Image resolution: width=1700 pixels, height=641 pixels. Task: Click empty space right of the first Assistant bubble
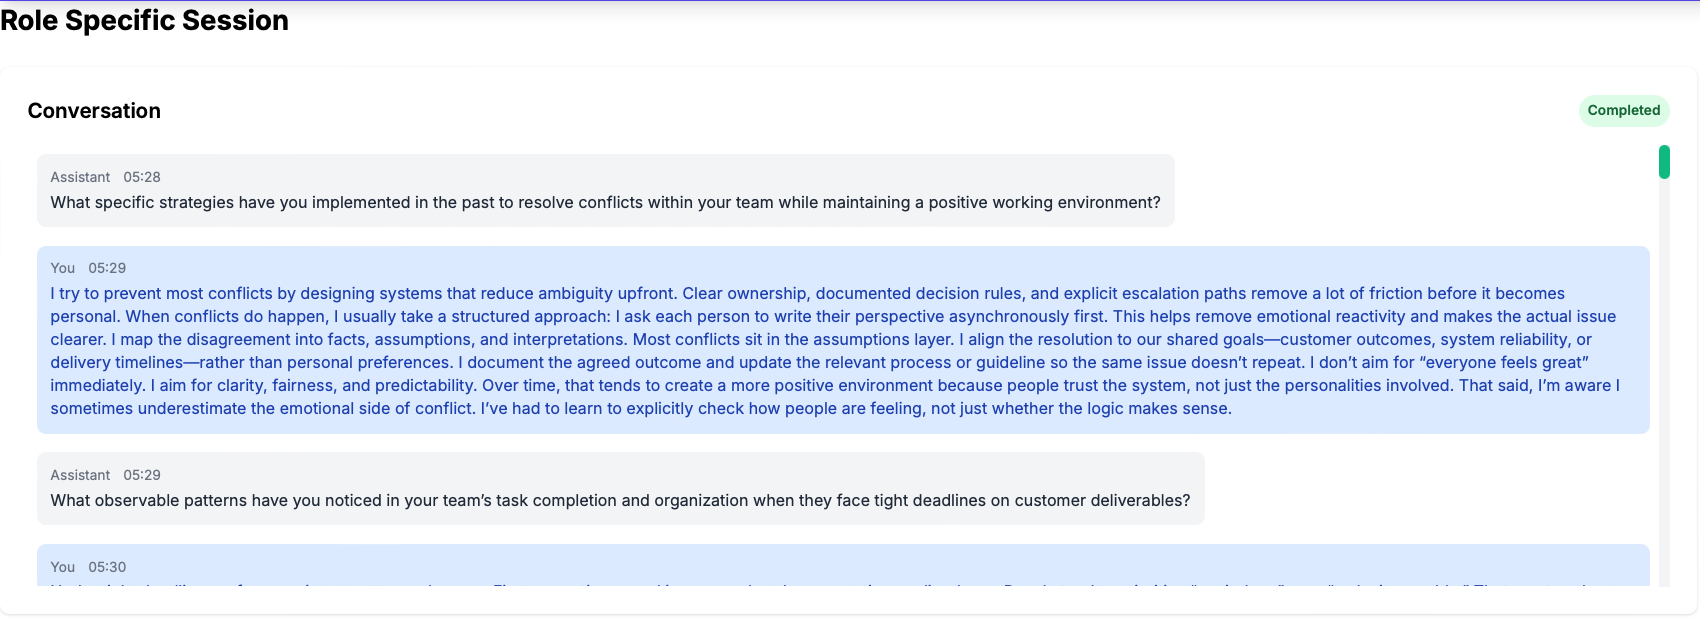pos(1400,190)
